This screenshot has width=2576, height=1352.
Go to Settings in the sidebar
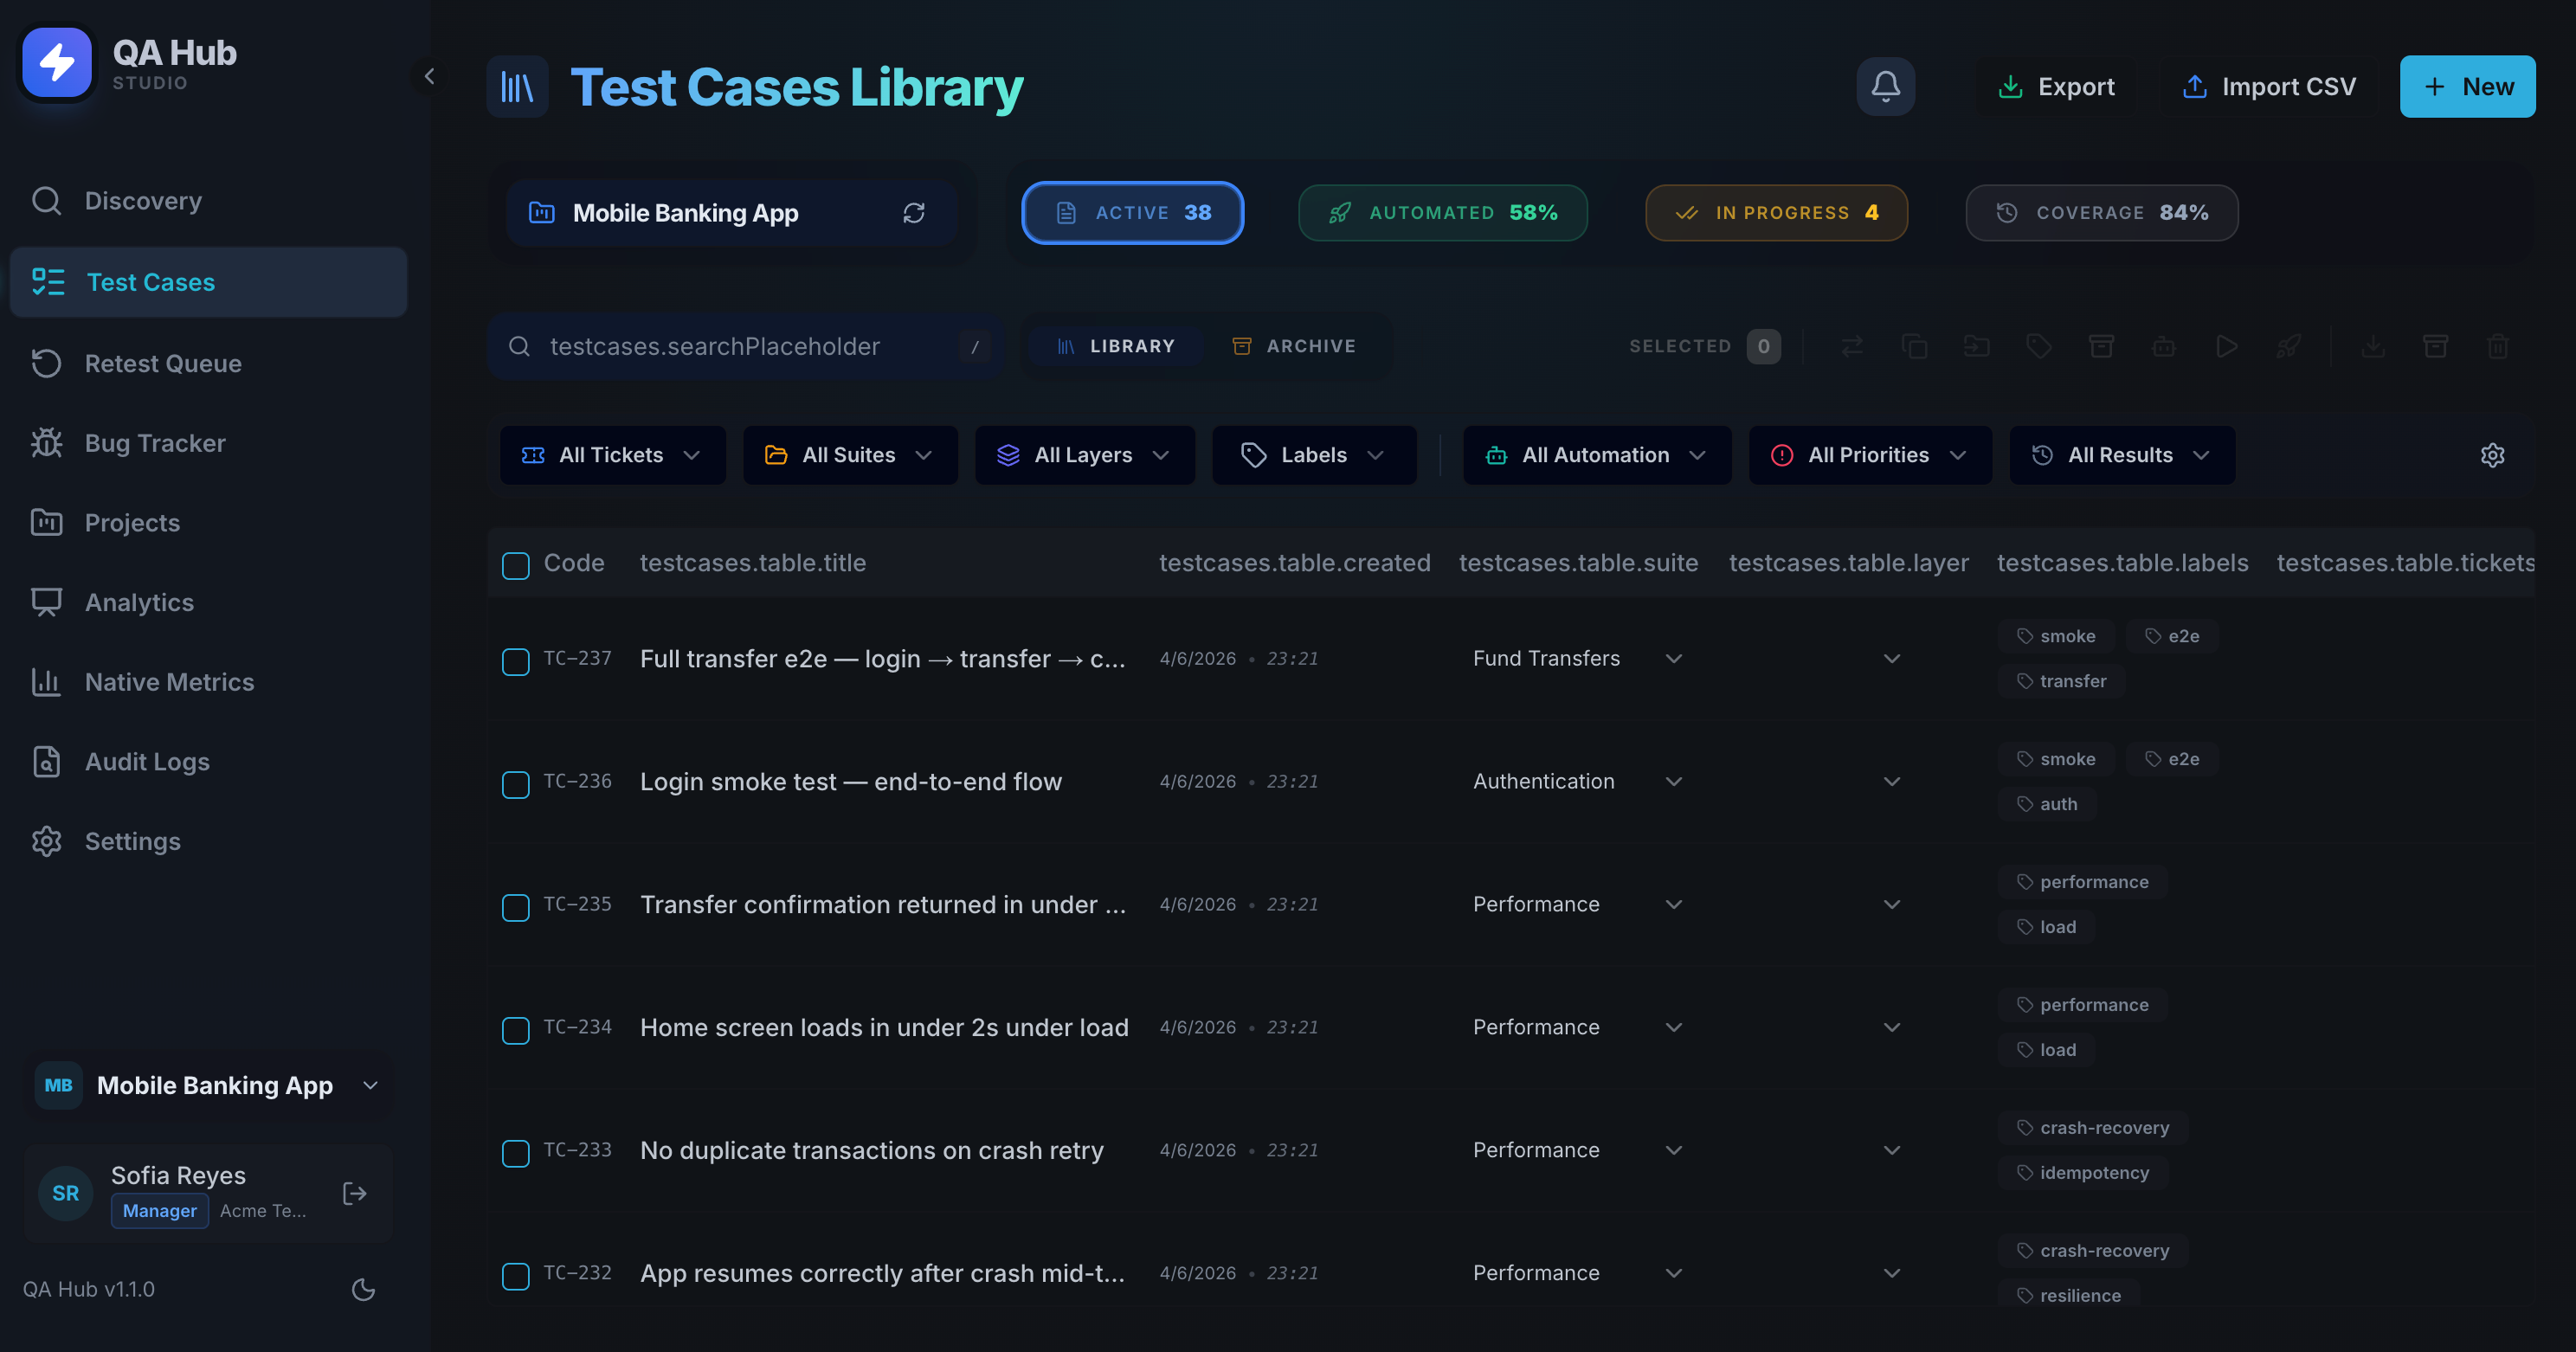208,842
